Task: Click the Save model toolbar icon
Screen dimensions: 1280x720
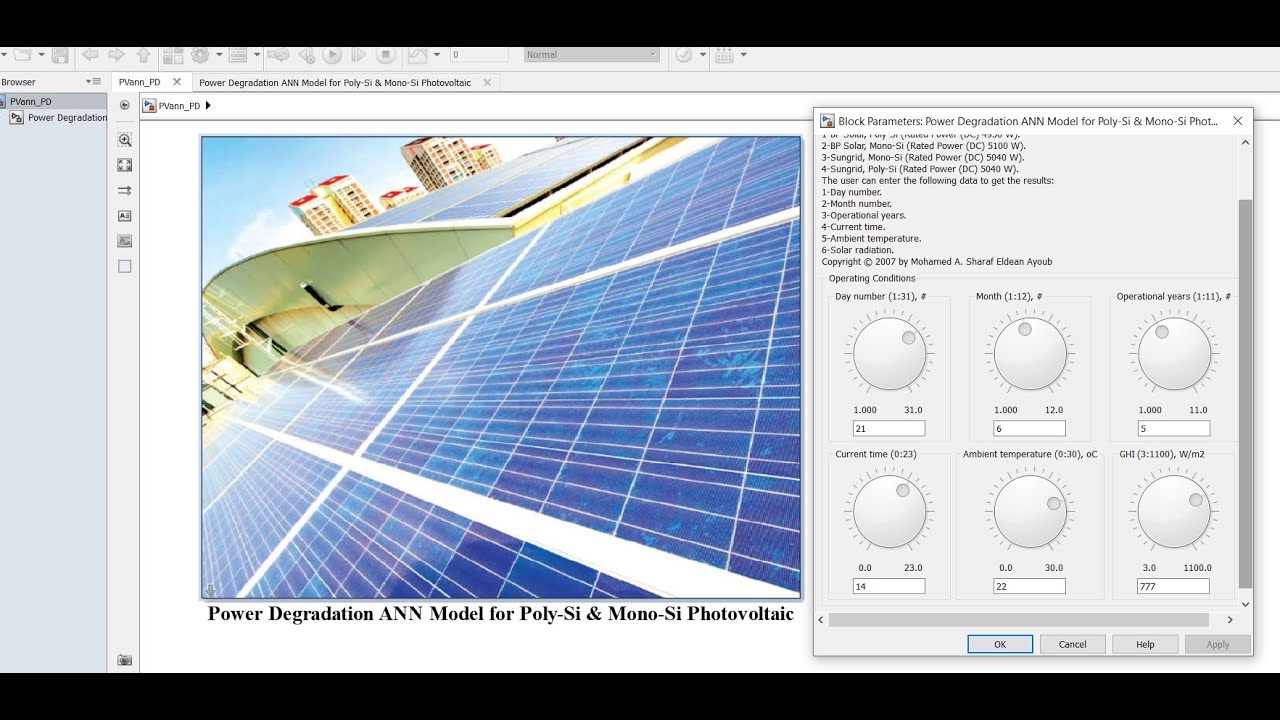Action: click(x=60, y=56)
